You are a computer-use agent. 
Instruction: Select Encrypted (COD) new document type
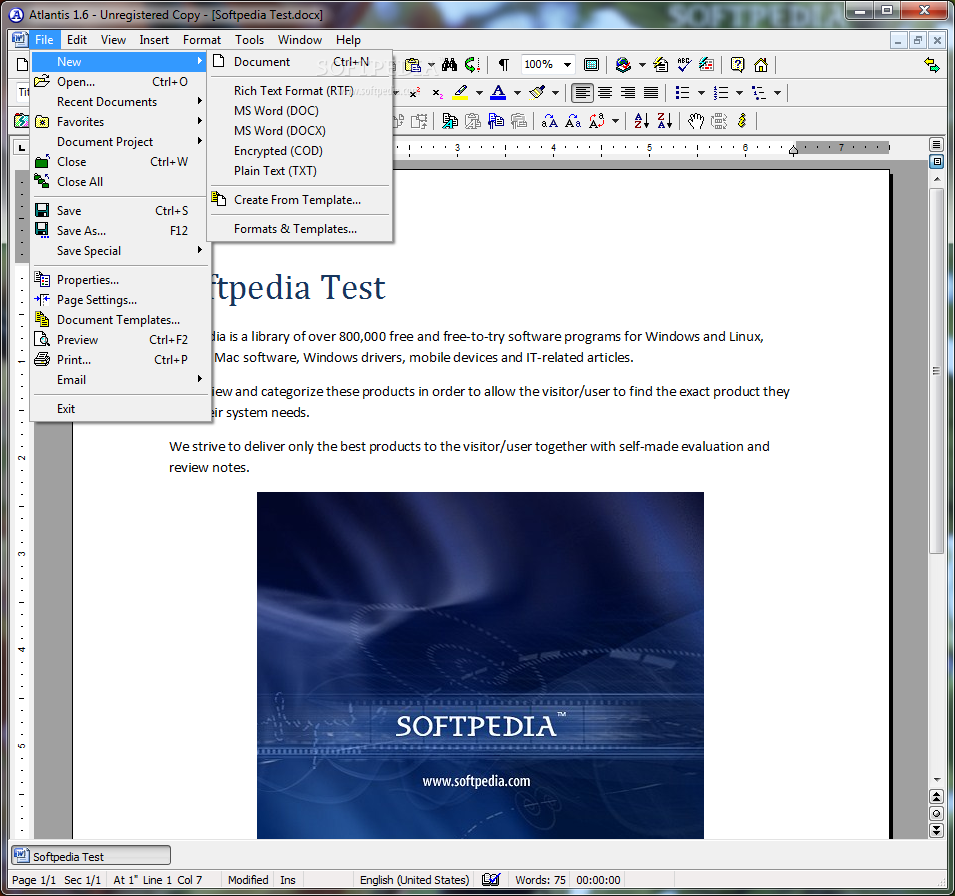300,151
